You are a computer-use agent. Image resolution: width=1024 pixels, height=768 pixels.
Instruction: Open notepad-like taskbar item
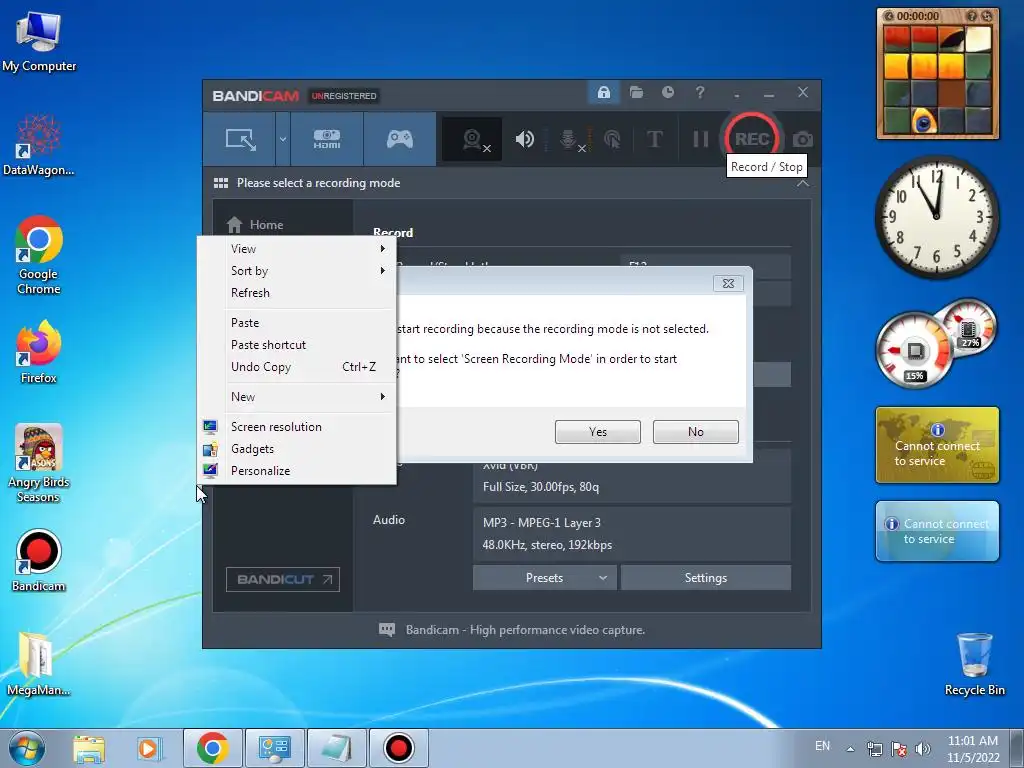tap(336, 748)
